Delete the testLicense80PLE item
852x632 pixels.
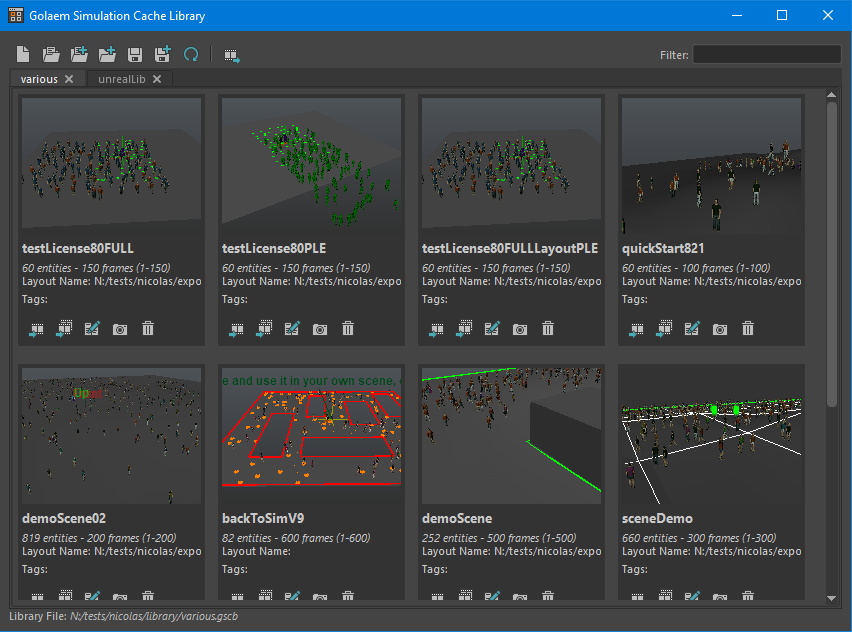click(x=348, y=328)
